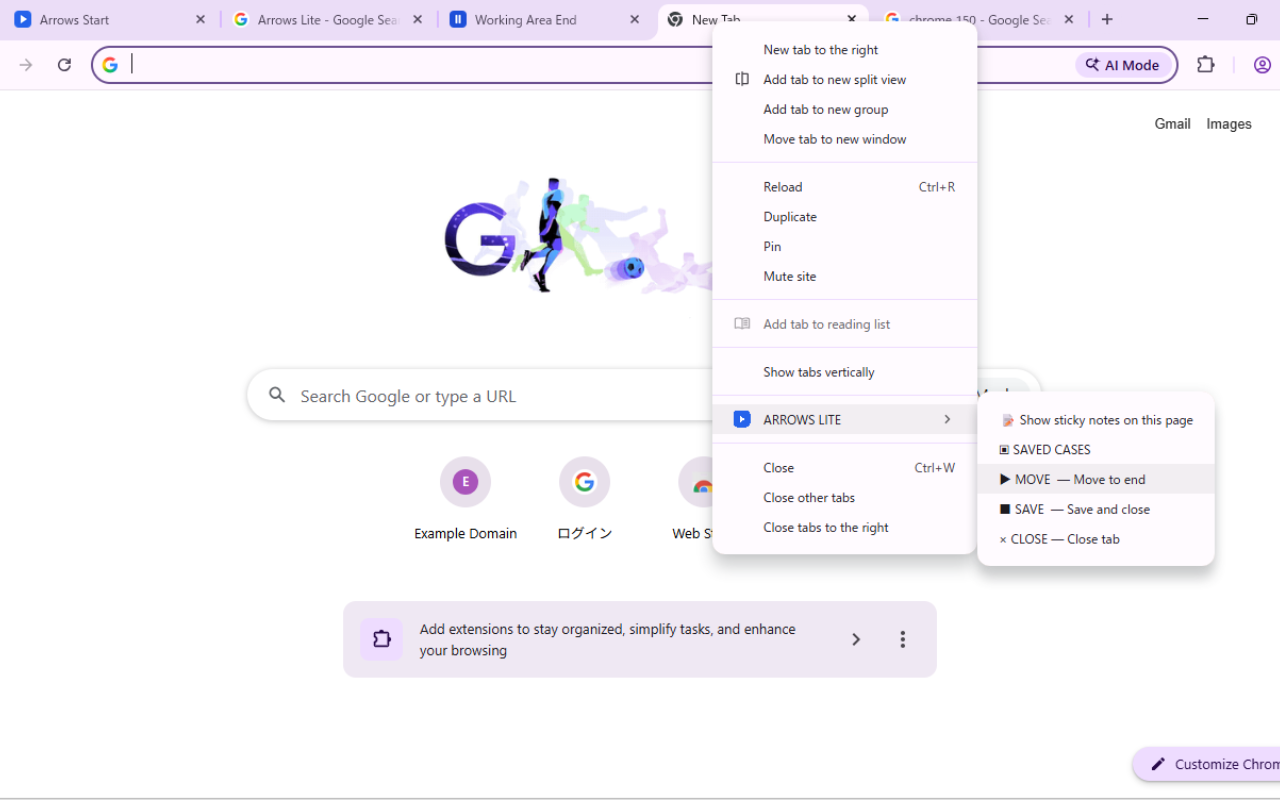Reload the page with toolbar icon
This screenshot has width=1280, height=800.
point(64,65)
